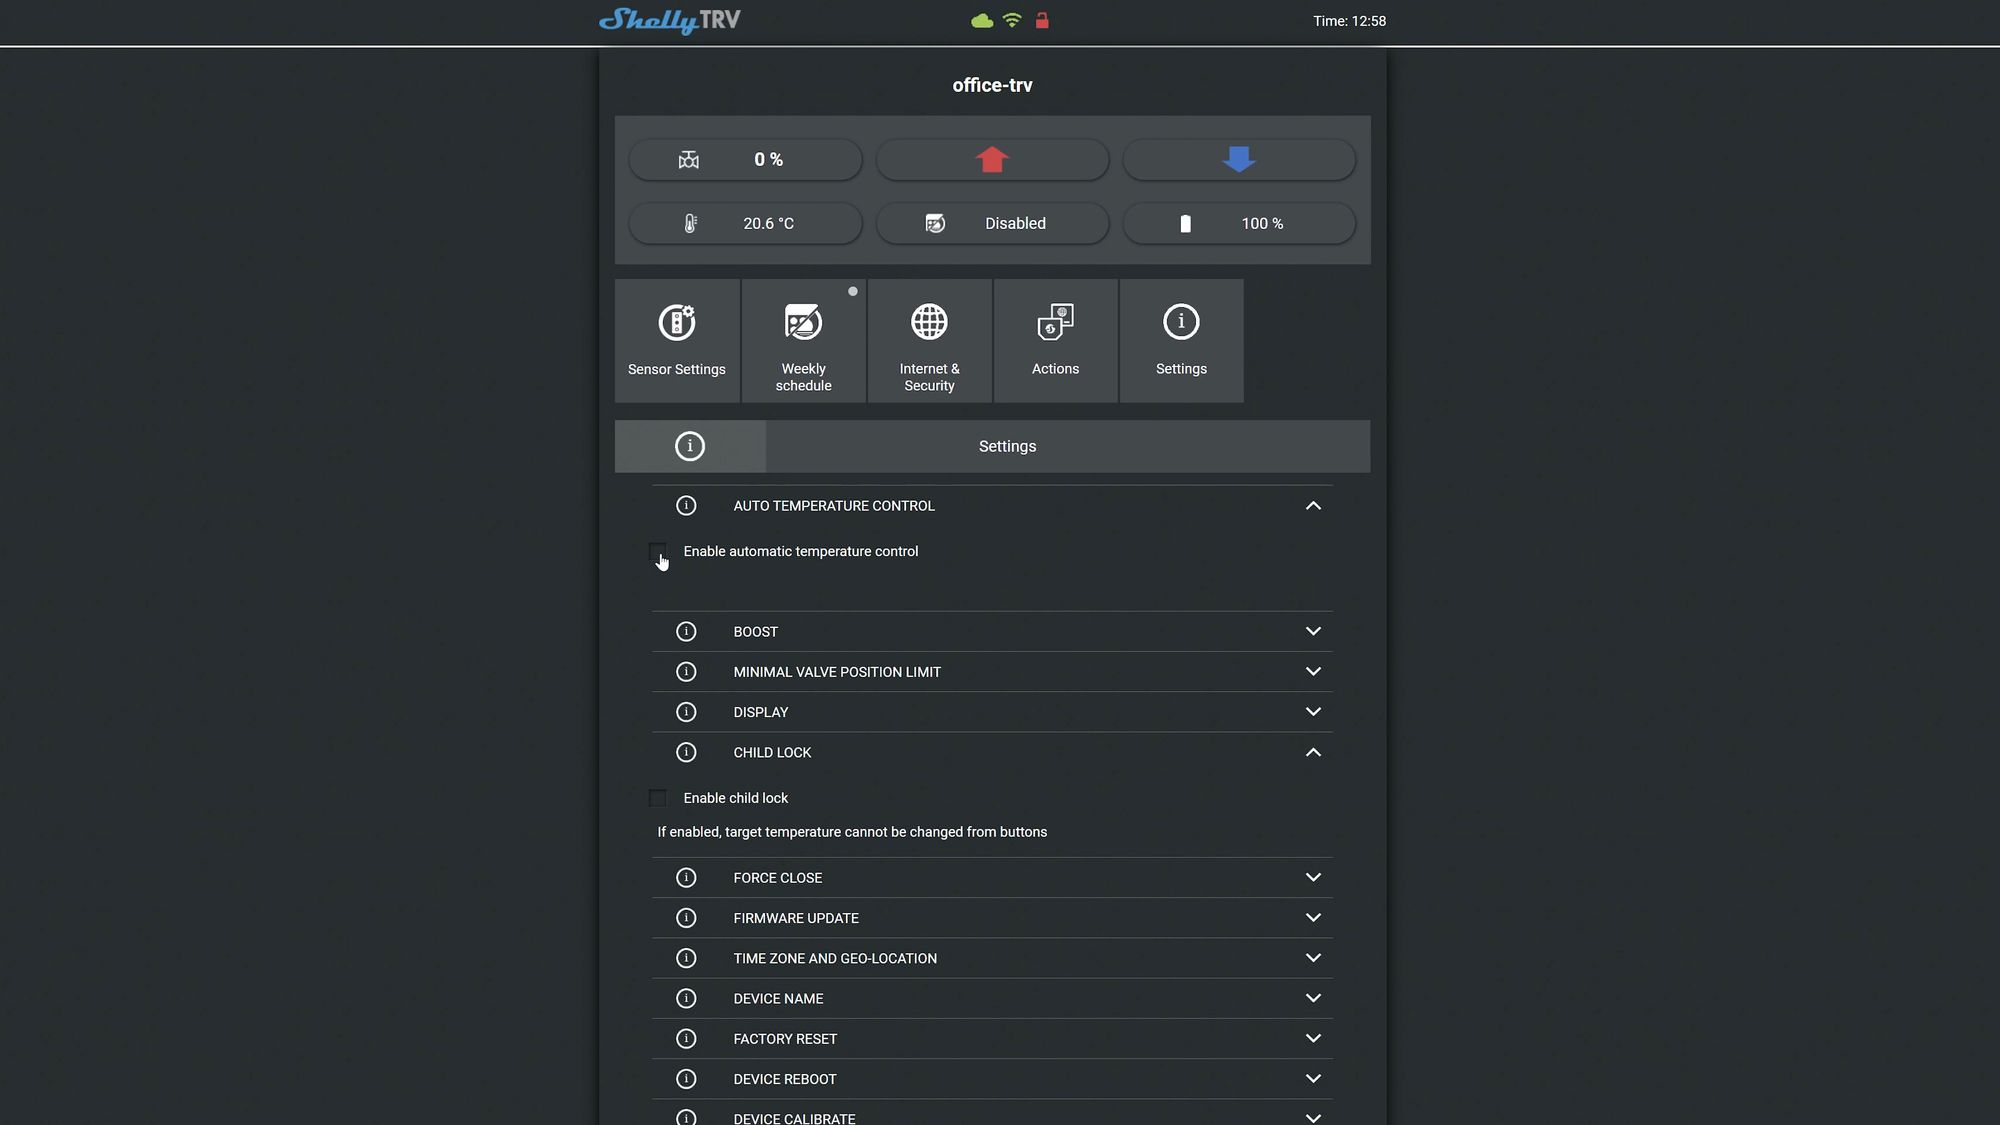The height and width of the screenshot is (1125, 2000).
Task: Click info icon next to Boost
Action: pos(686,632)
